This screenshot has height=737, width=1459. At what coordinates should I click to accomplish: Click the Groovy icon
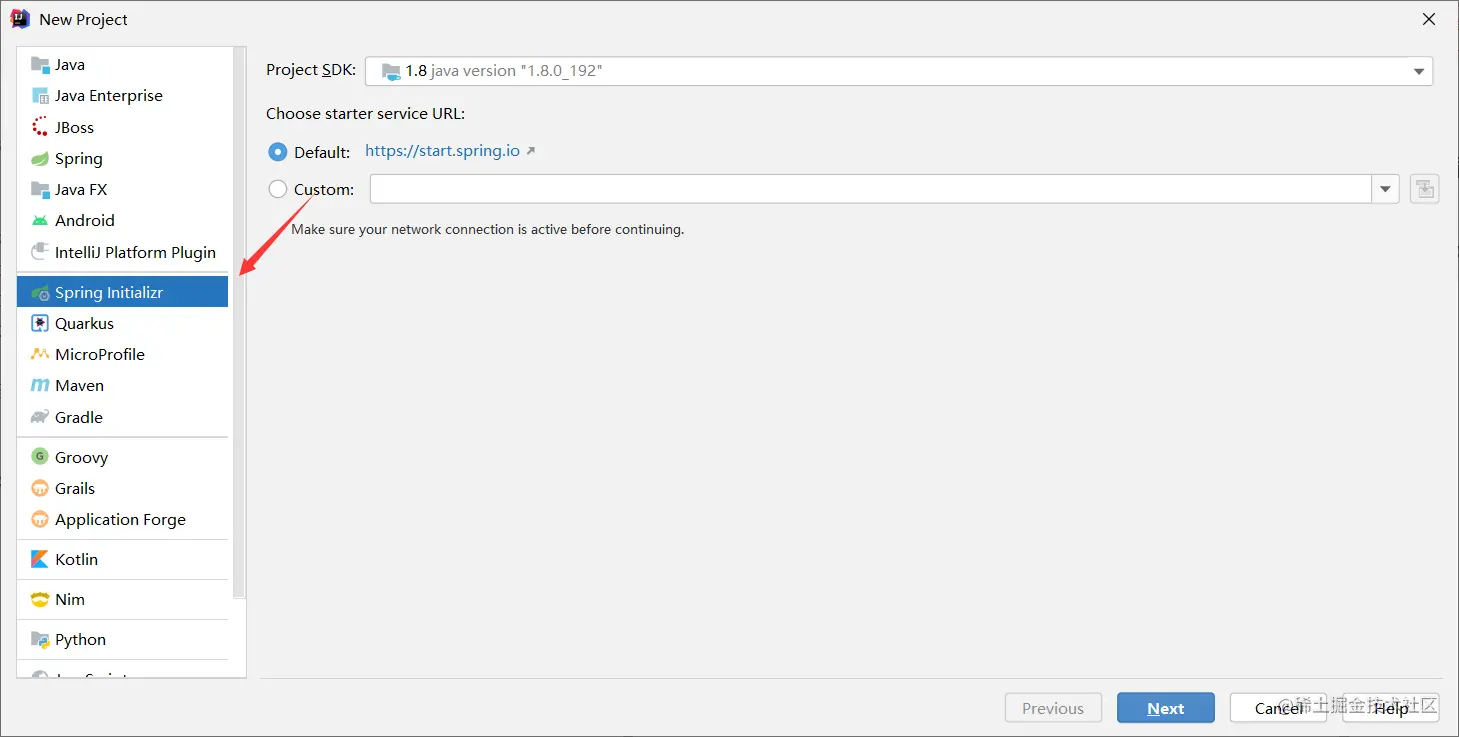tap(40, 457)
